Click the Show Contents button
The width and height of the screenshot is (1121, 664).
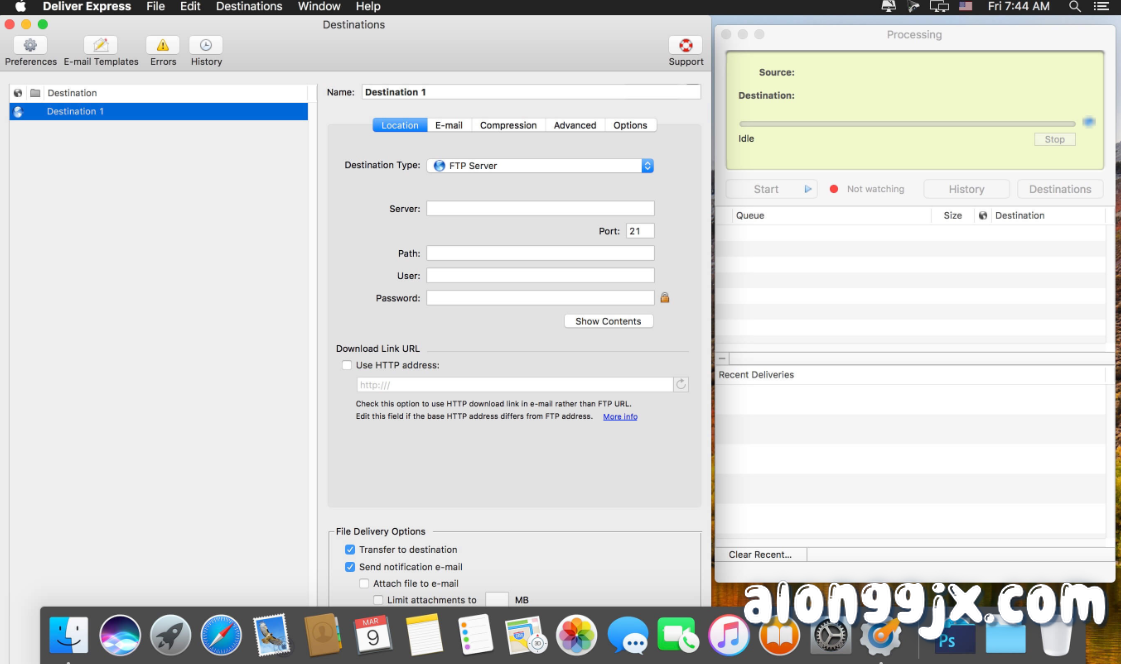pyautogui.click(x=608, y=321)
